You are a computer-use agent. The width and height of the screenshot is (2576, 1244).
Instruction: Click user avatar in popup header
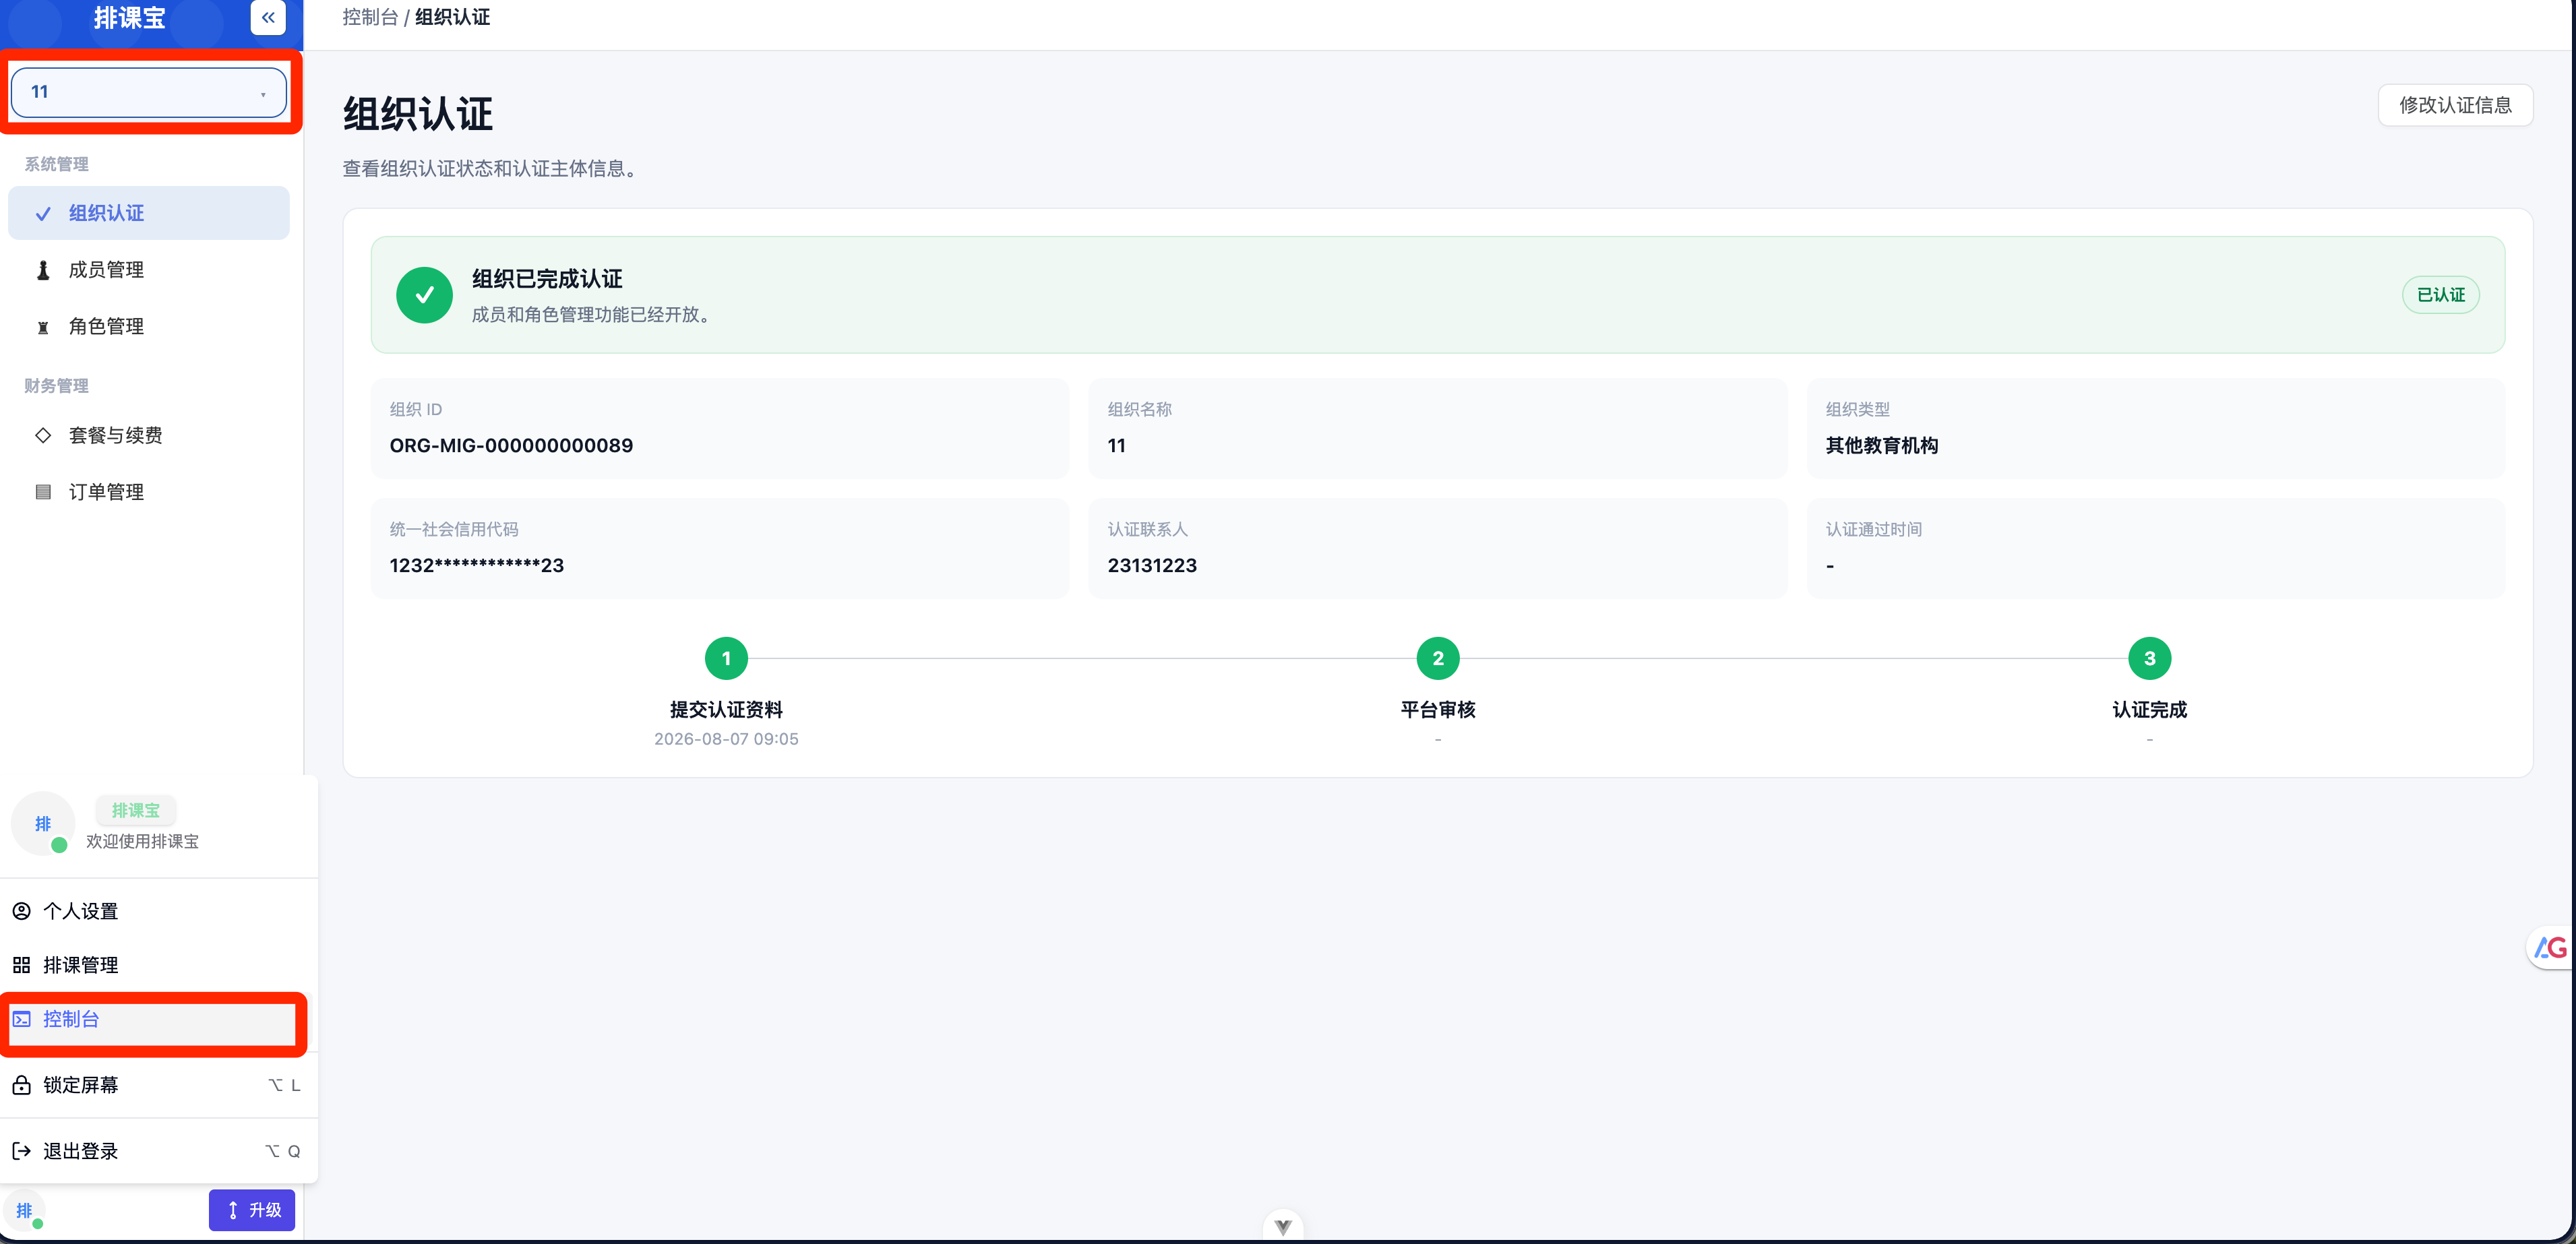(43, 823)
